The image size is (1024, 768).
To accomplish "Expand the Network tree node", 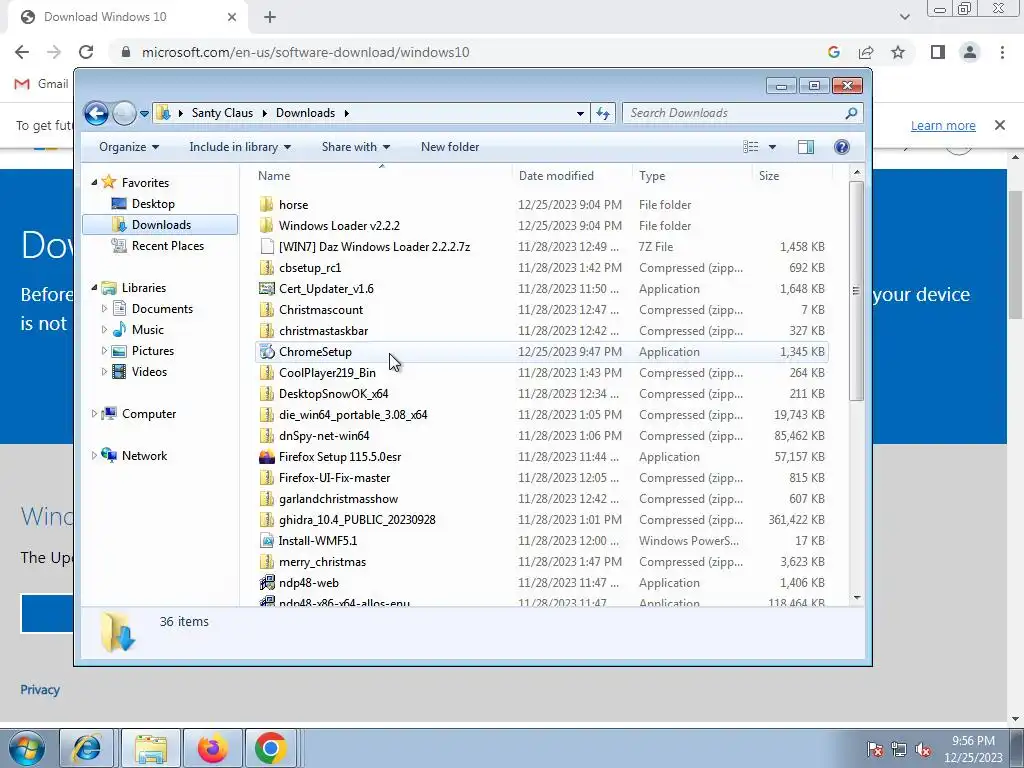I will [94, 455].
